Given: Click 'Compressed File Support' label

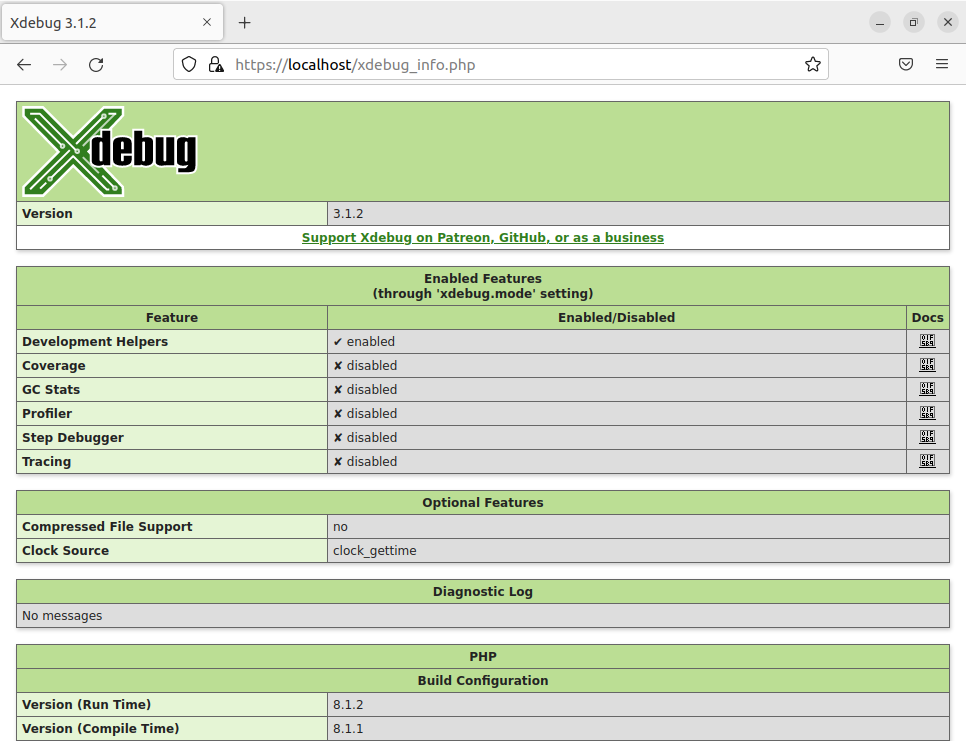Looking at the screenshot, I should (107, 527).
